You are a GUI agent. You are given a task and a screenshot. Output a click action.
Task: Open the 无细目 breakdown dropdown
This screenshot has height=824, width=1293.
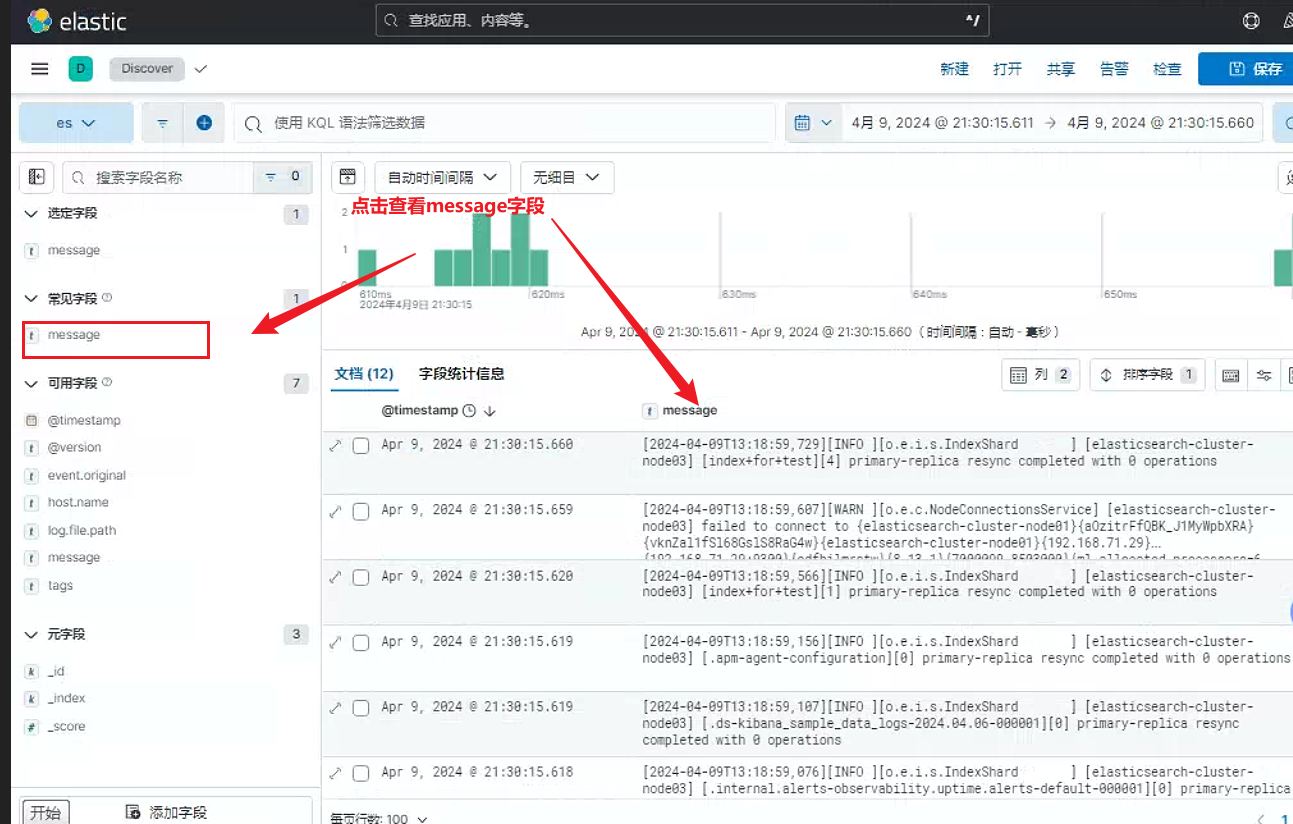pyautogui.click(x=567, y=177)
